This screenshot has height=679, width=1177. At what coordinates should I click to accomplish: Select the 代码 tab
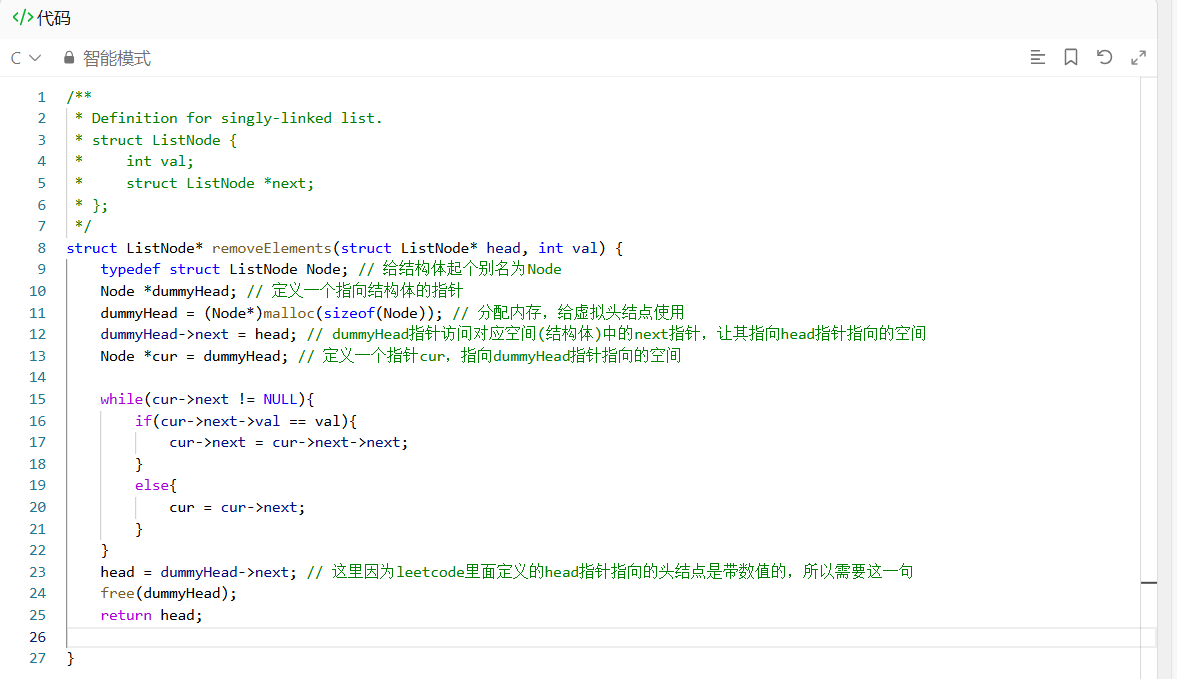click(x=53, y=18)
